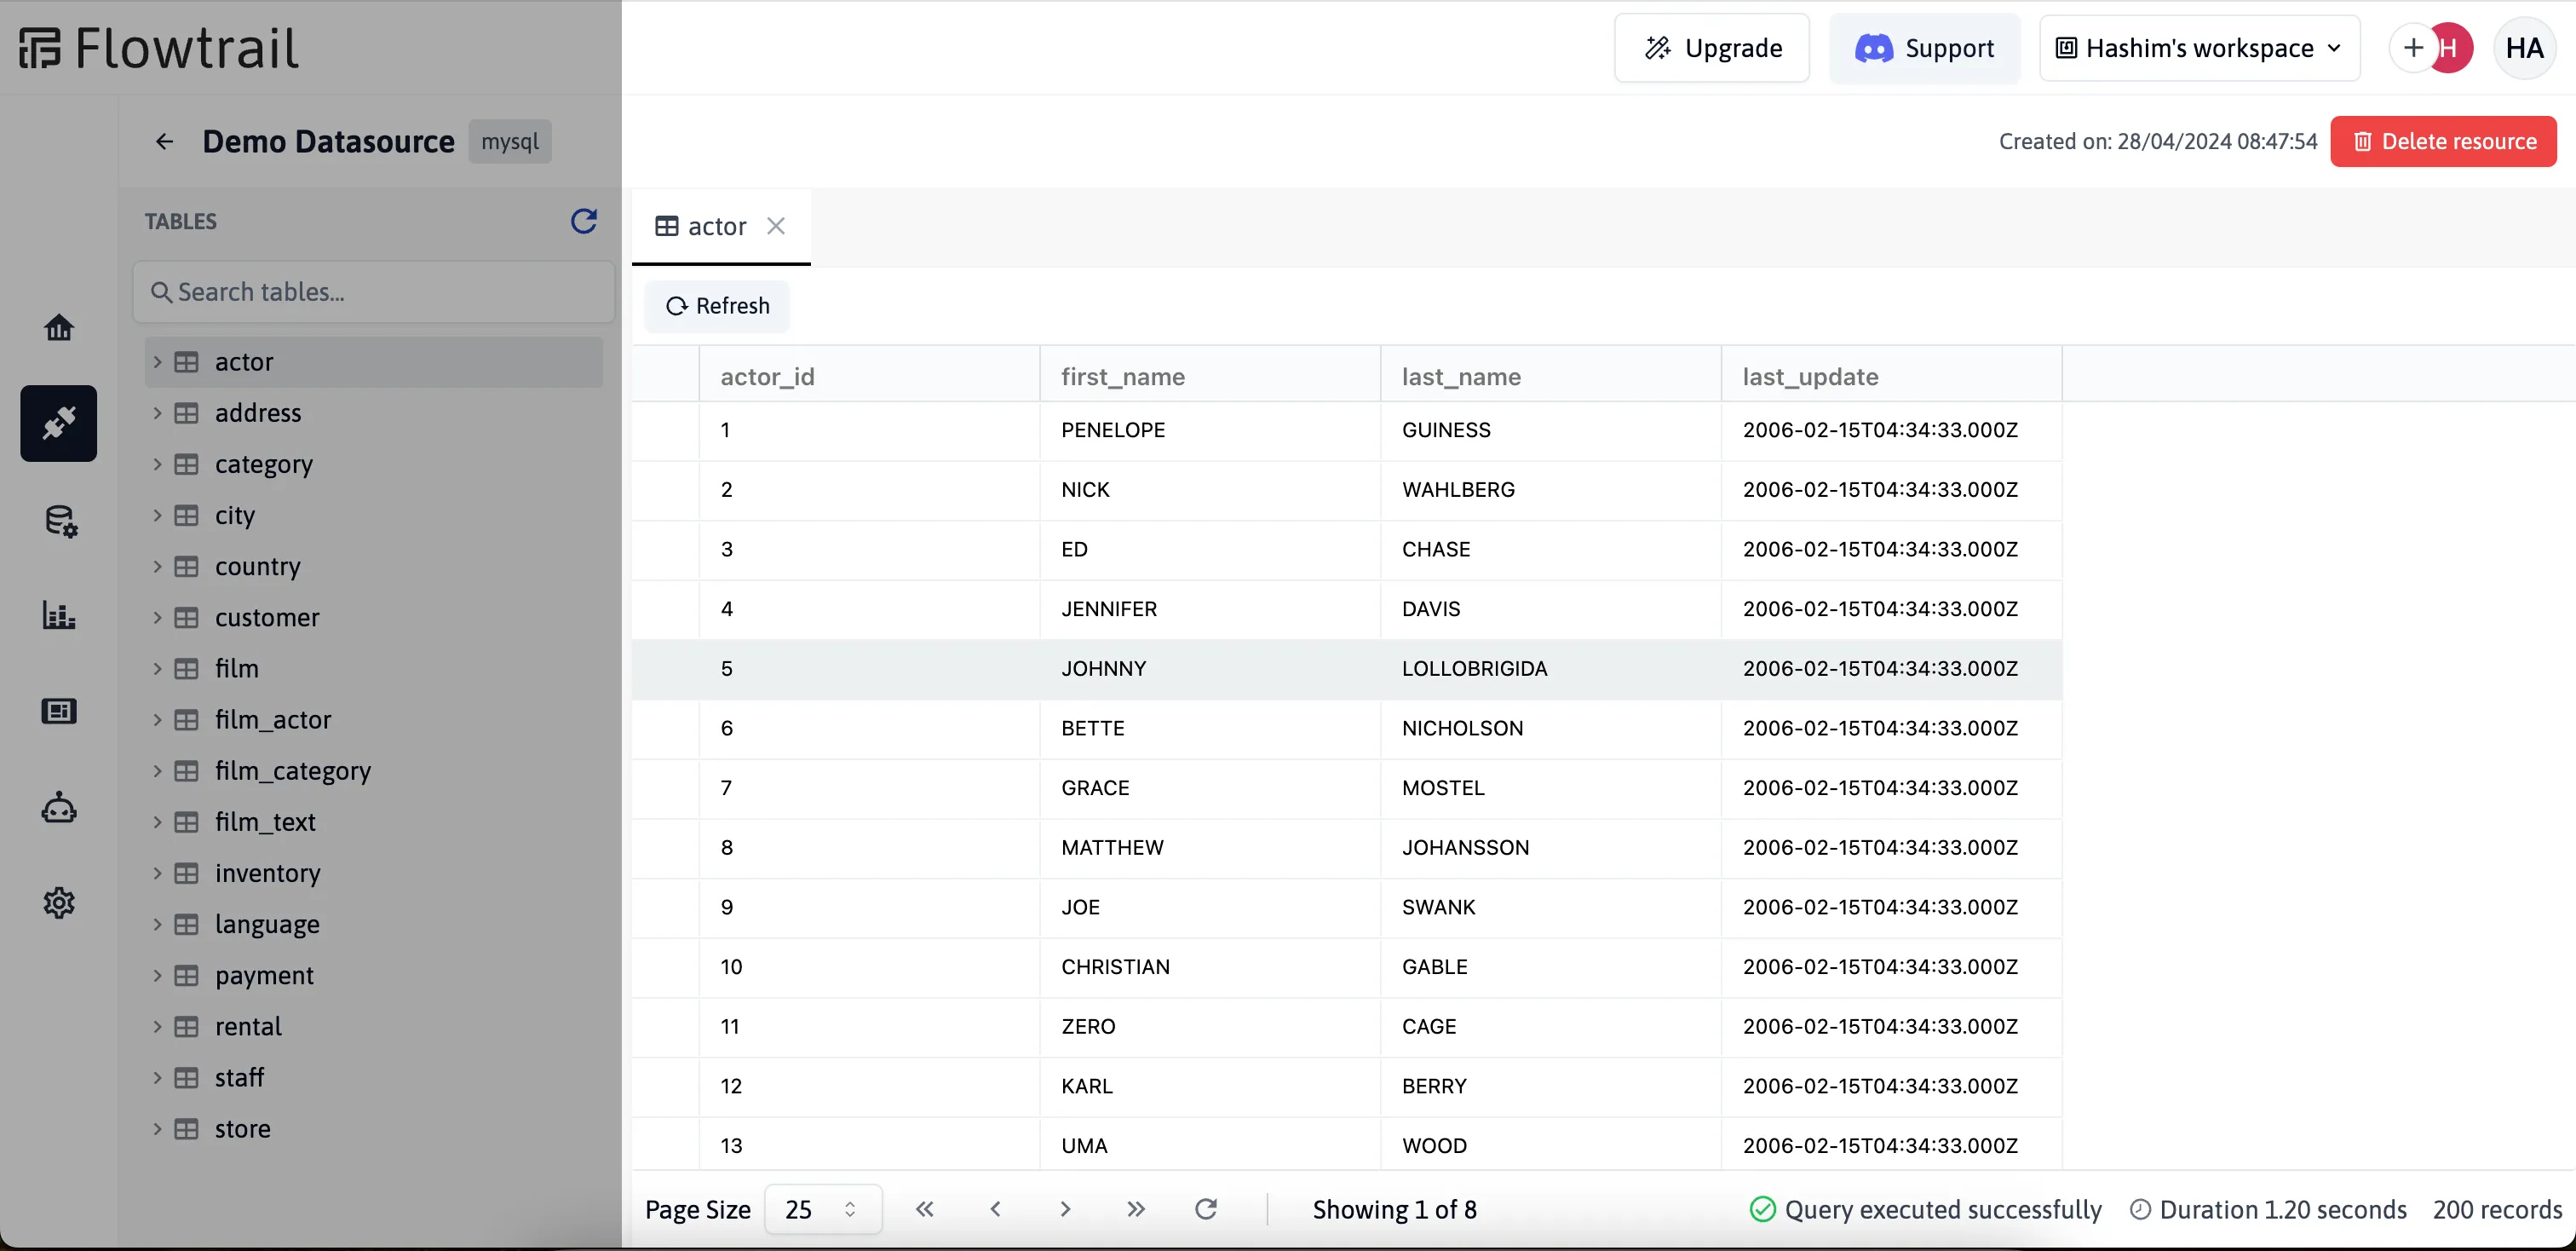
Task: Close the actor tab
Action: pyautogui.click(x=776, y=226)
